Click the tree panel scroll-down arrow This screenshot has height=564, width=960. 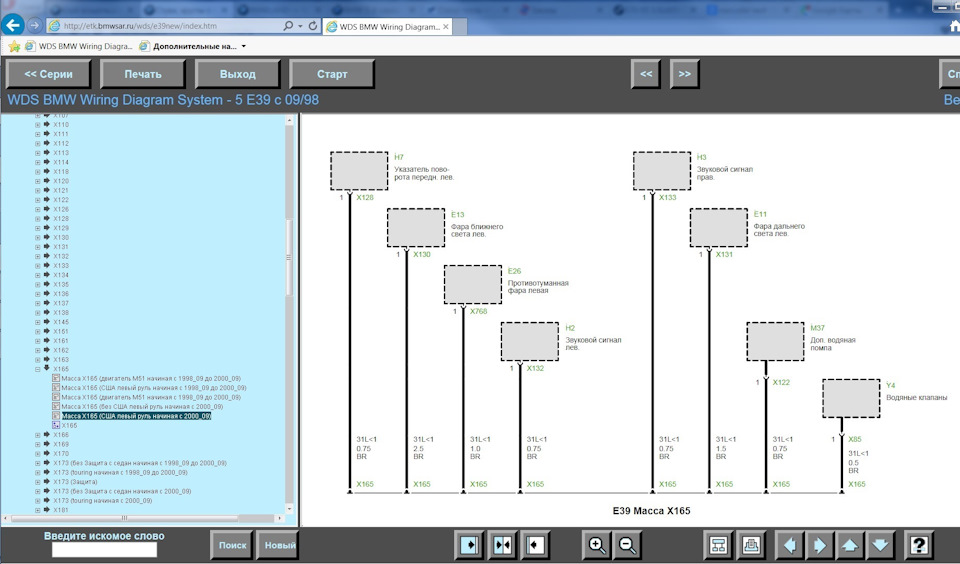click(290, 509)
